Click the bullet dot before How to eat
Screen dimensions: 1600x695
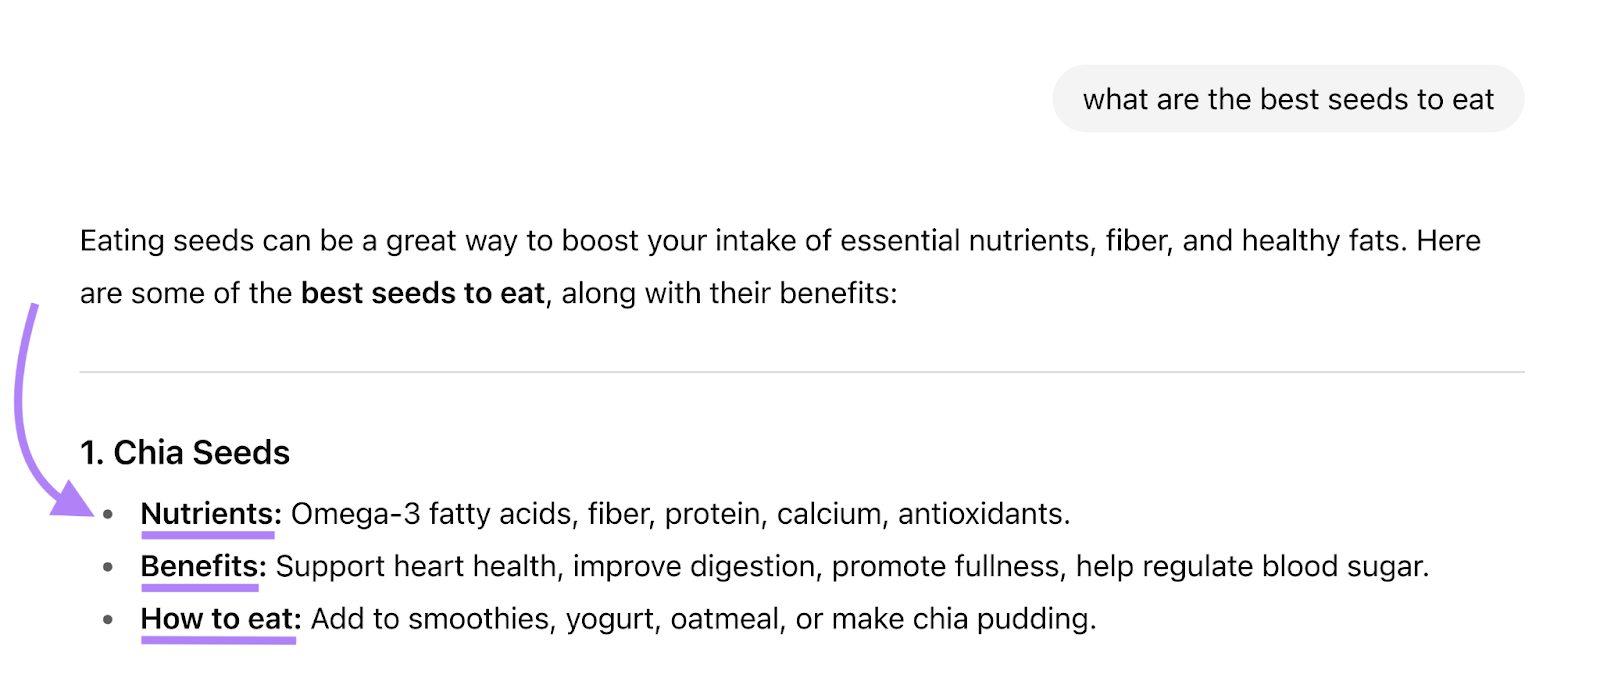click(x=108, y=620)
